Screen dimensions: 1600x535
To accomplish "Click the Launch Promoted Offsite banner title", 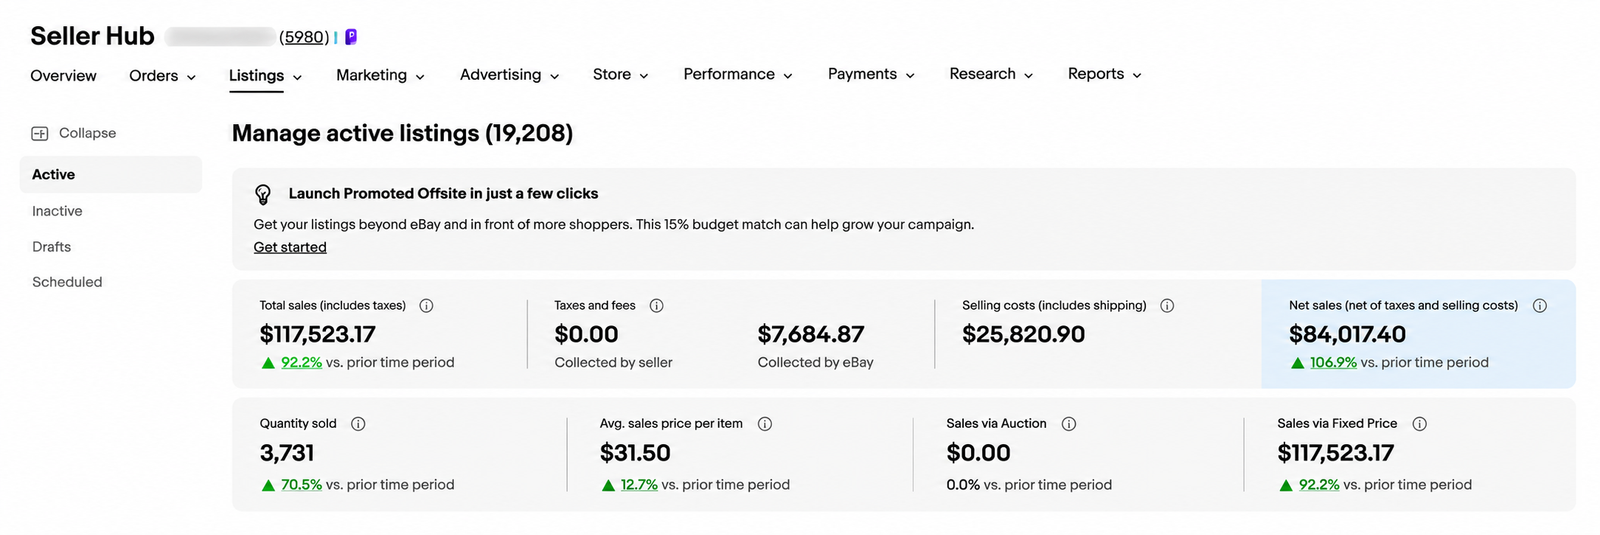I will [443, 194].
